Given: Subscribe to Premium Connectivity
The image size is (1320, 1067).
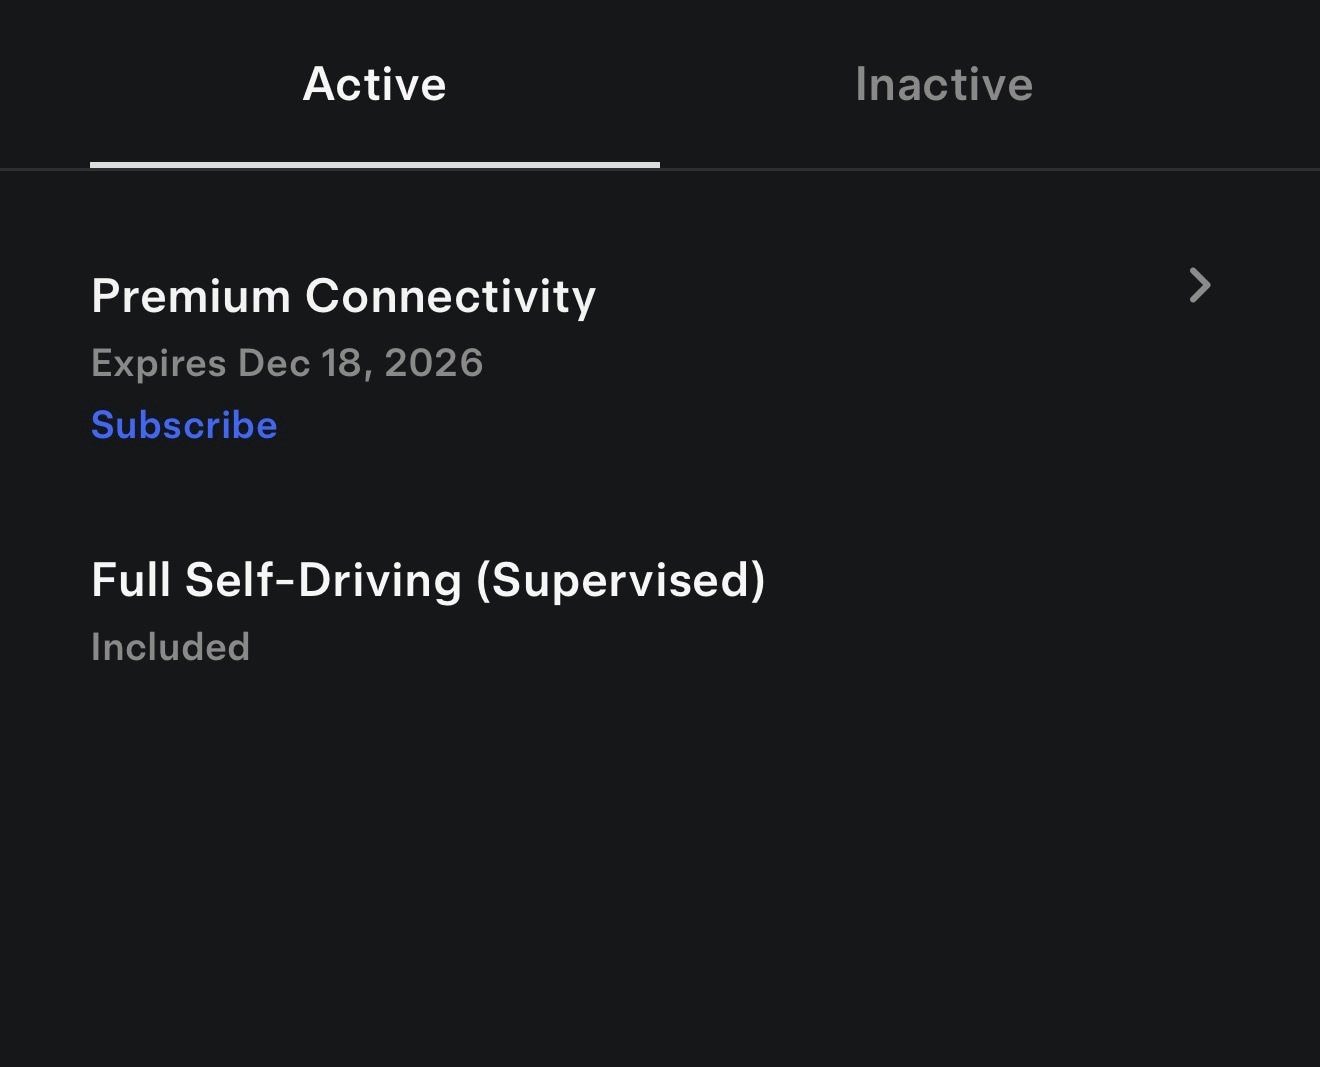Looking at the screenshot, I should 184,425.
